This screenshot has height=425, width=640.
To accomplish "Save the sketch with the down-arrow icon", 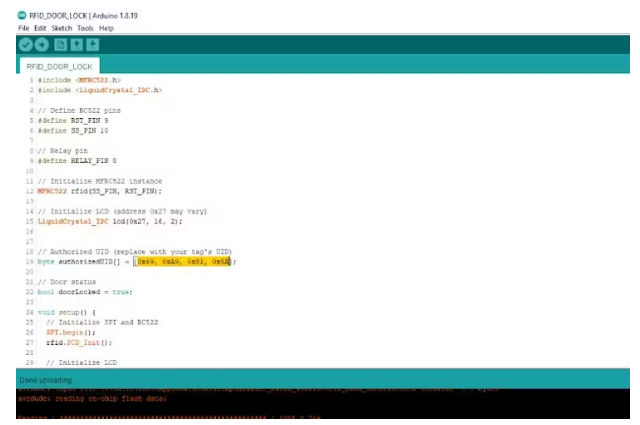I will tap(93, 45).
